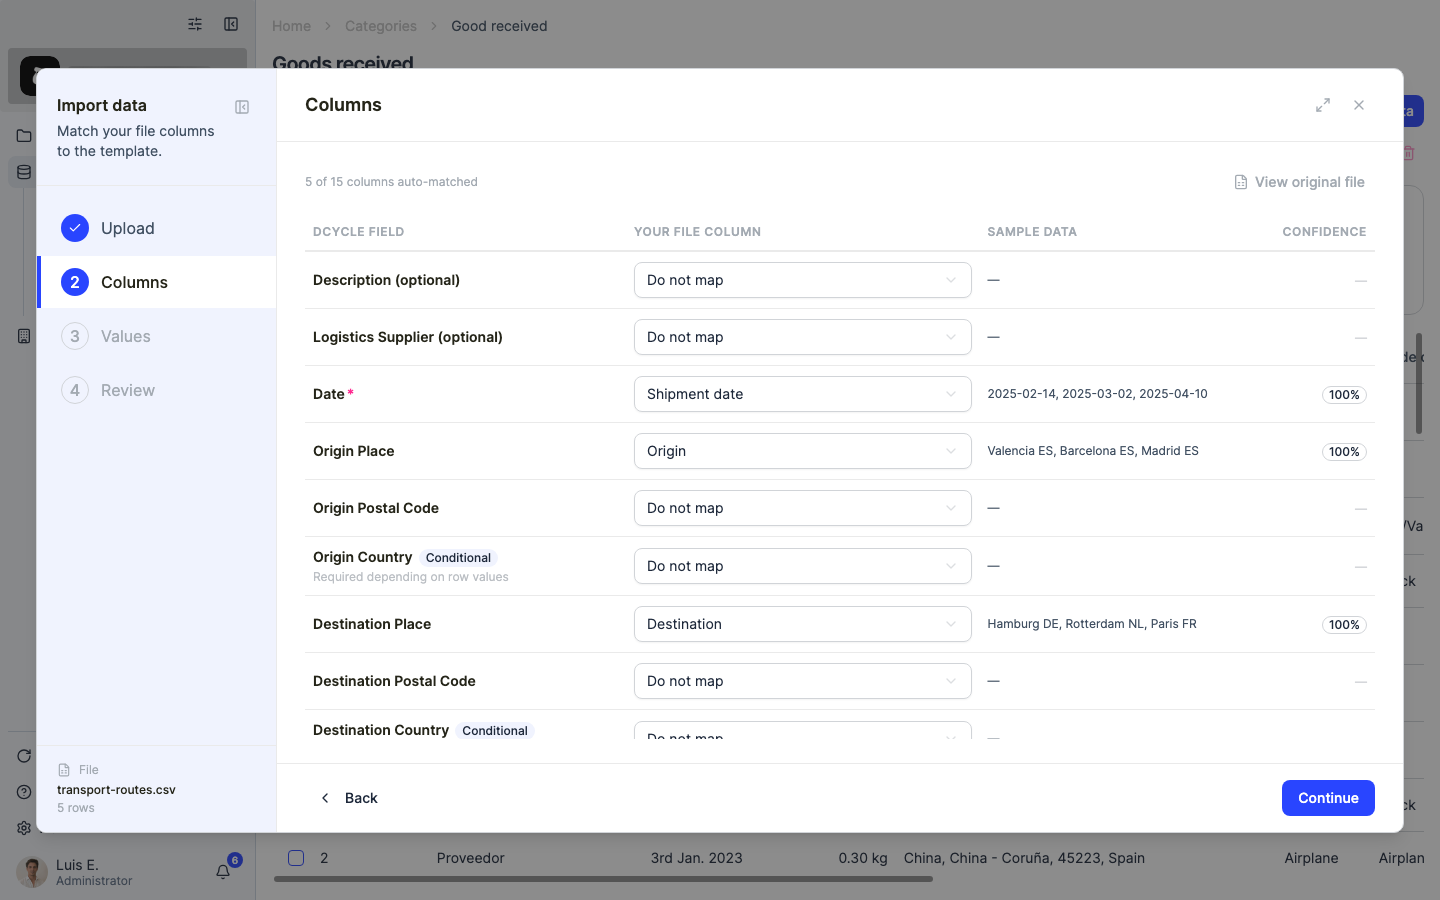This screenshot has height=900, width=1440.
Task: Click the 100% confidence badge for Date
Action: (x=1344, y=395)
